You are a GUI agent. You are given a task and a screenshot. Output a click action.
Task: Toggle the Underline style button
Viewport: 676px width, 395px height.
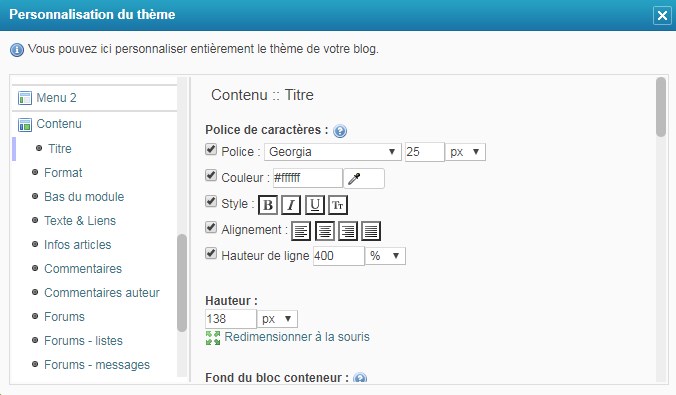point(315,205)
